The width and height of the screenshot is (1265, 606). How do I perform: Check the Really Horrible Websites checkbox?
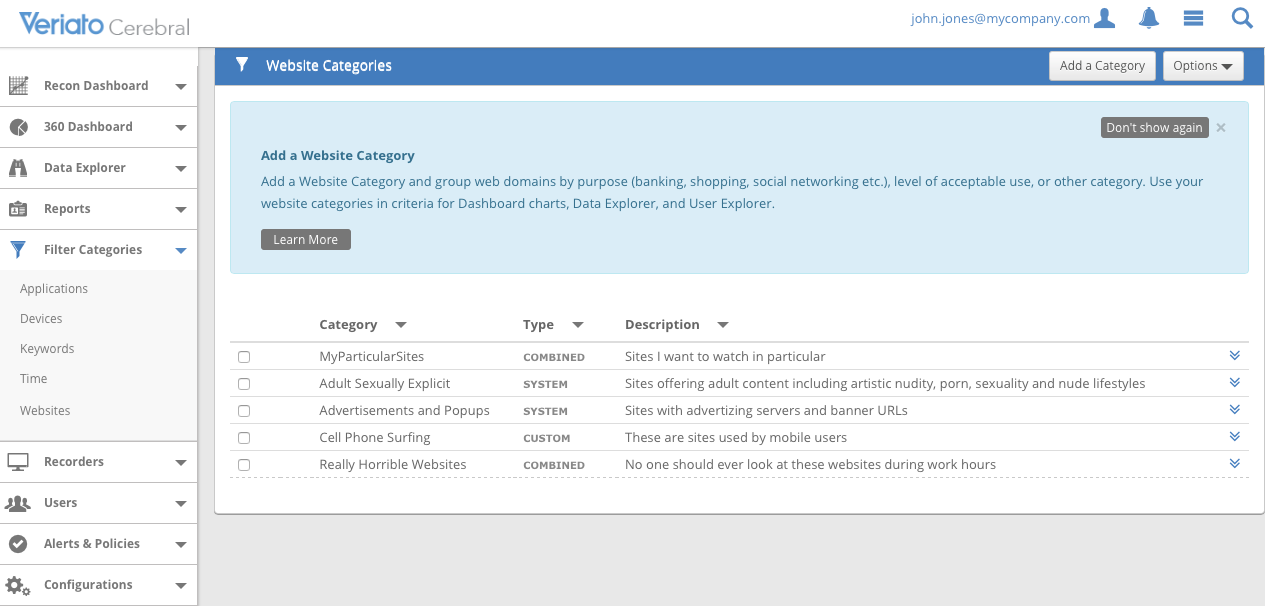[x=244, y=465]
